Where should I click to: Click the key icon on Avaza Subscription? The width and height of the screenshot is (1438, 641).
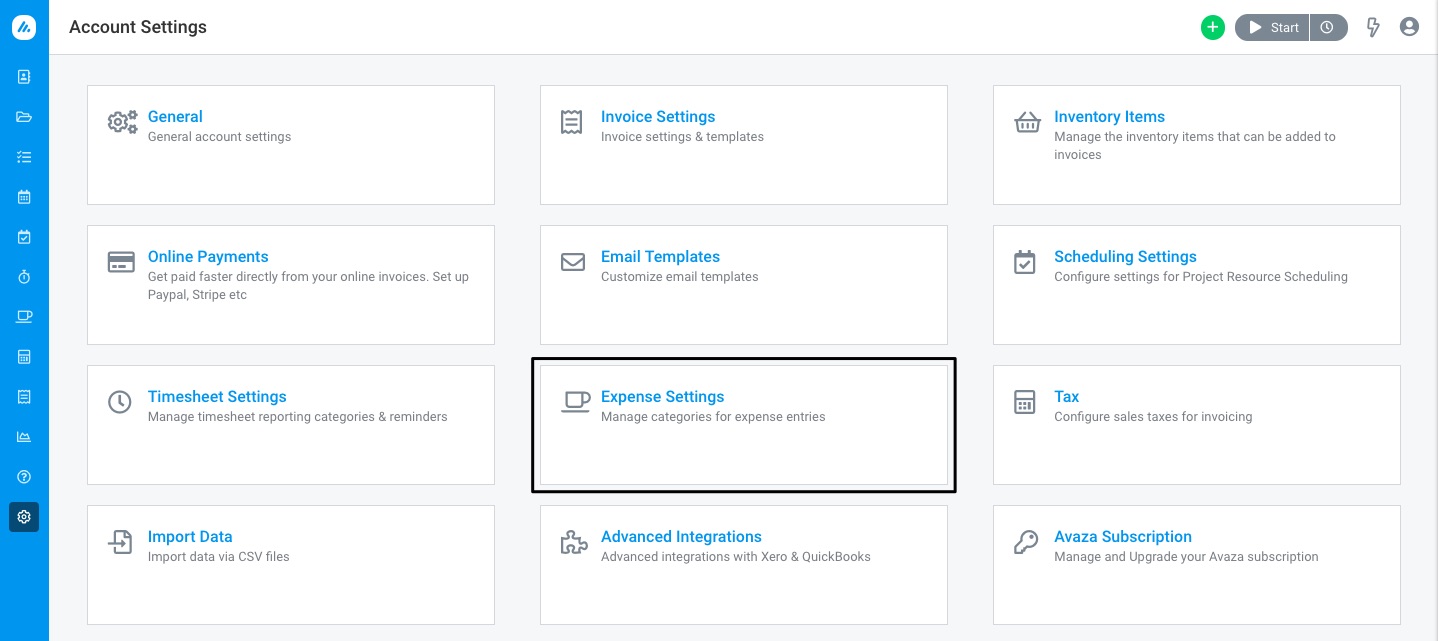pyautogui.click(x=1026, y=542)
